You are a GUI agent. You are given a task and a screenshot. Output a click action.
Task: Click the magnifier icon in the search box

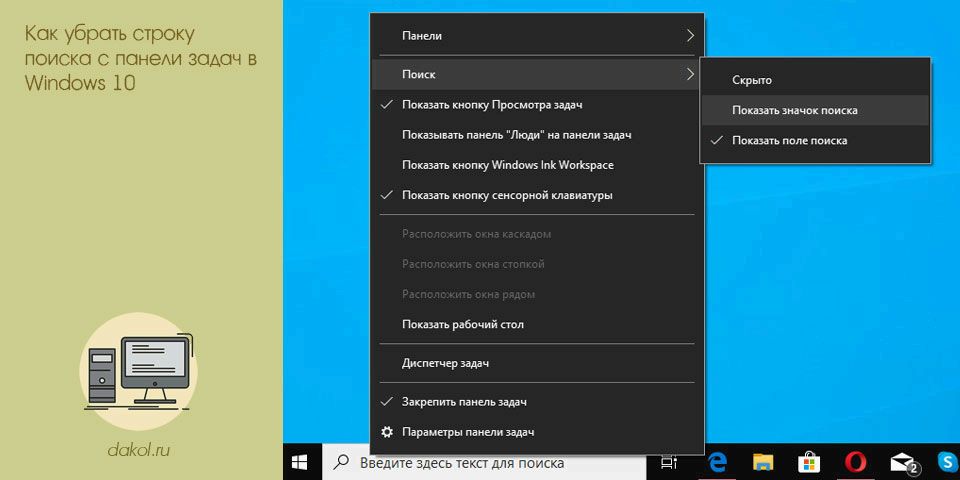tap(343, 462)
